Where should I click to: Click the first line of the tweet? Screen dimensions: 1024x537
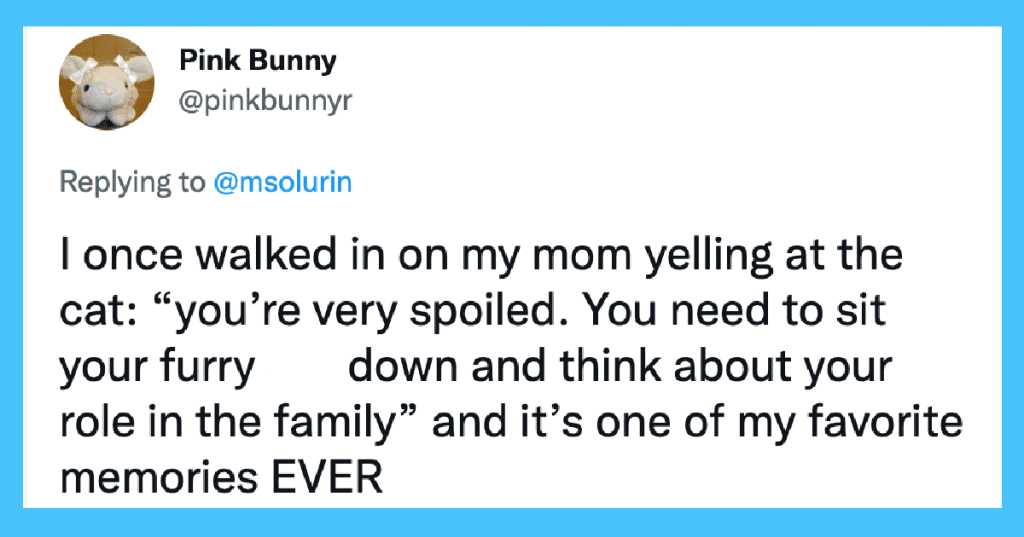point(482,255)
